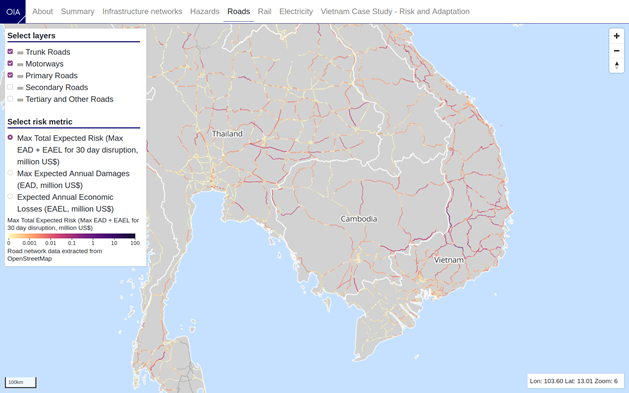This screenshot has width=629, height=393.
Task: Click the Vietnam map label
Action: tap(448, 260)
